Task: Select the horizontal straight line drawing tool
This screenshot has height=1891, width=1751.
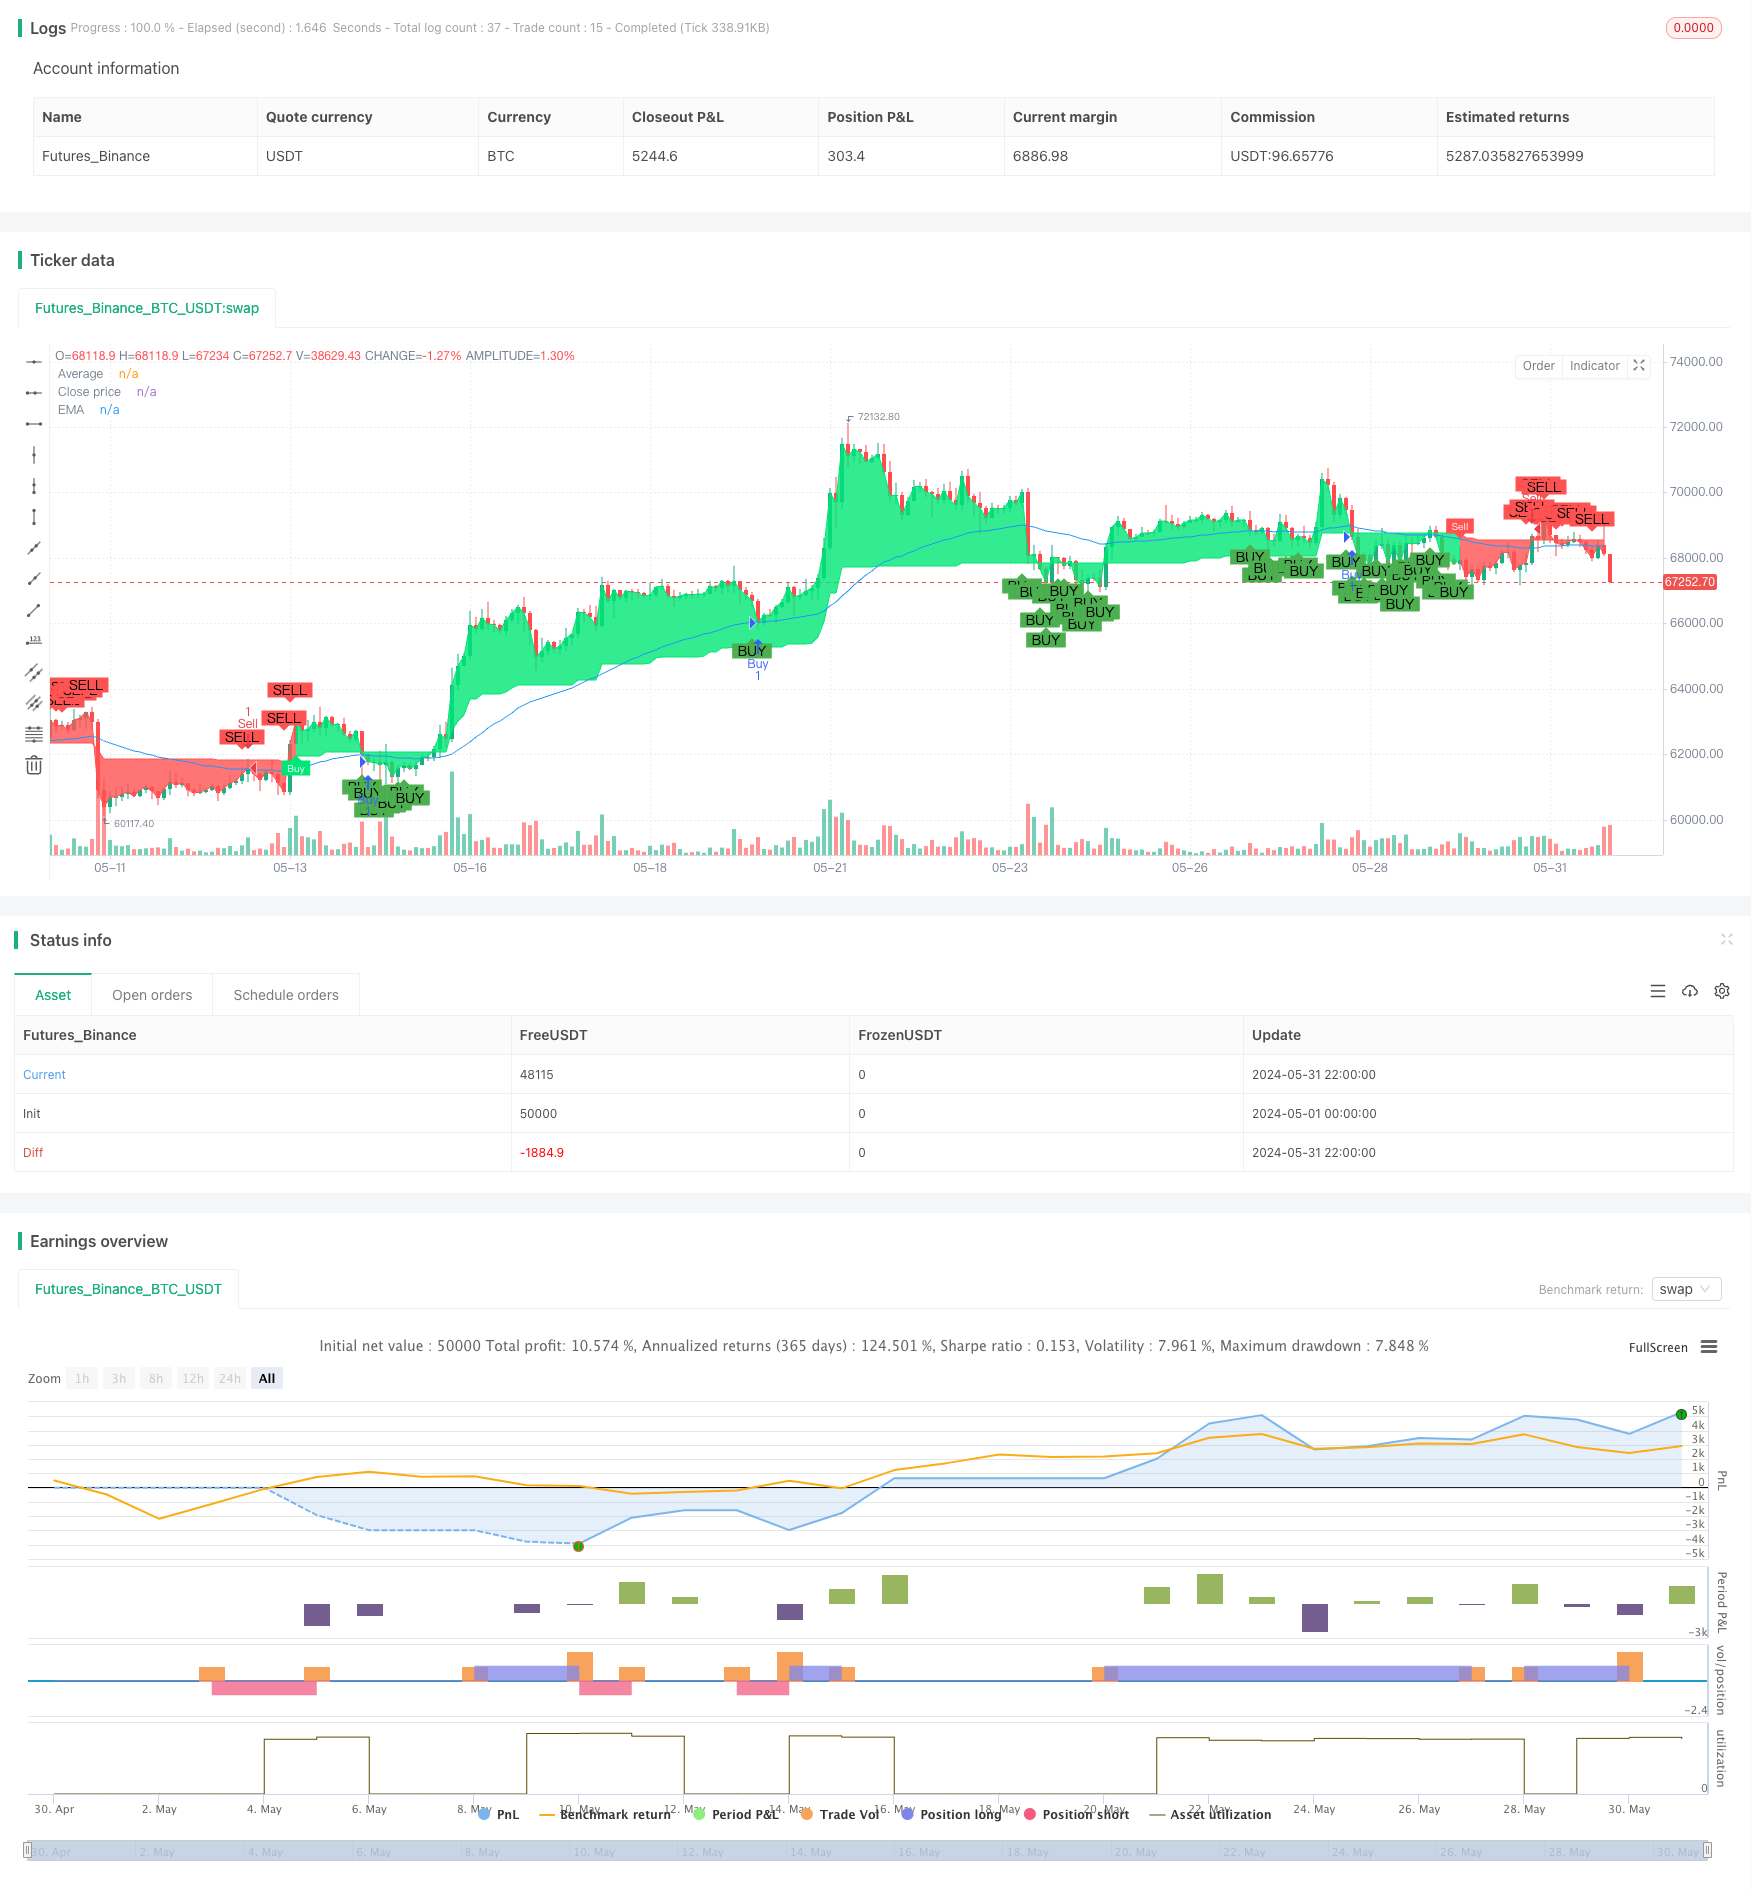Action: 34,362
